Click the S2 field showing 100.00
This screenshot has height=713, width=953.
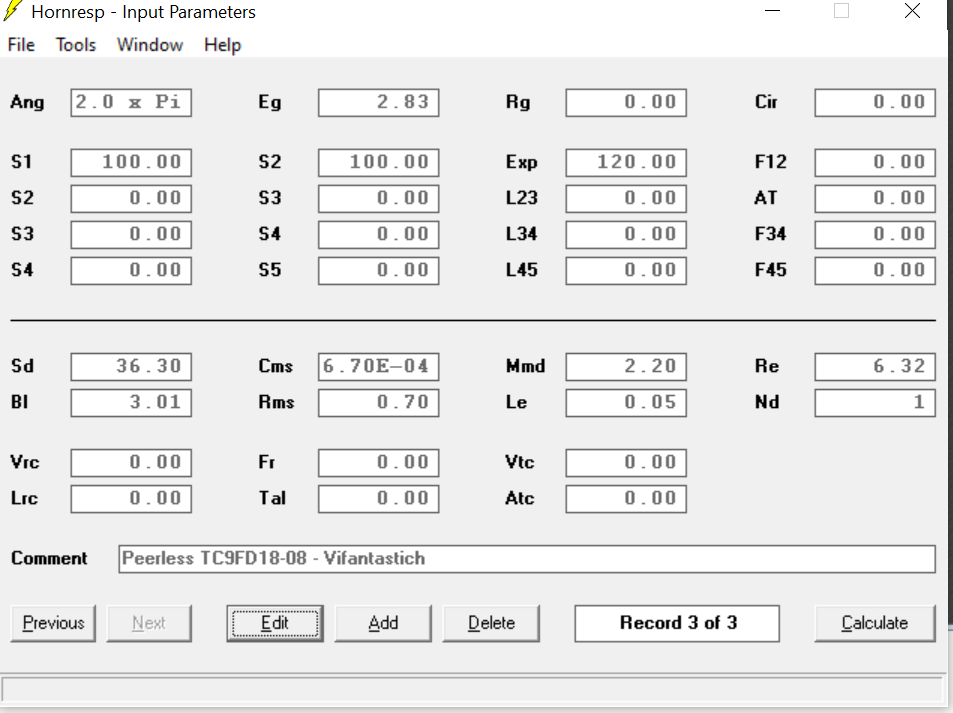tap(379, 162)
